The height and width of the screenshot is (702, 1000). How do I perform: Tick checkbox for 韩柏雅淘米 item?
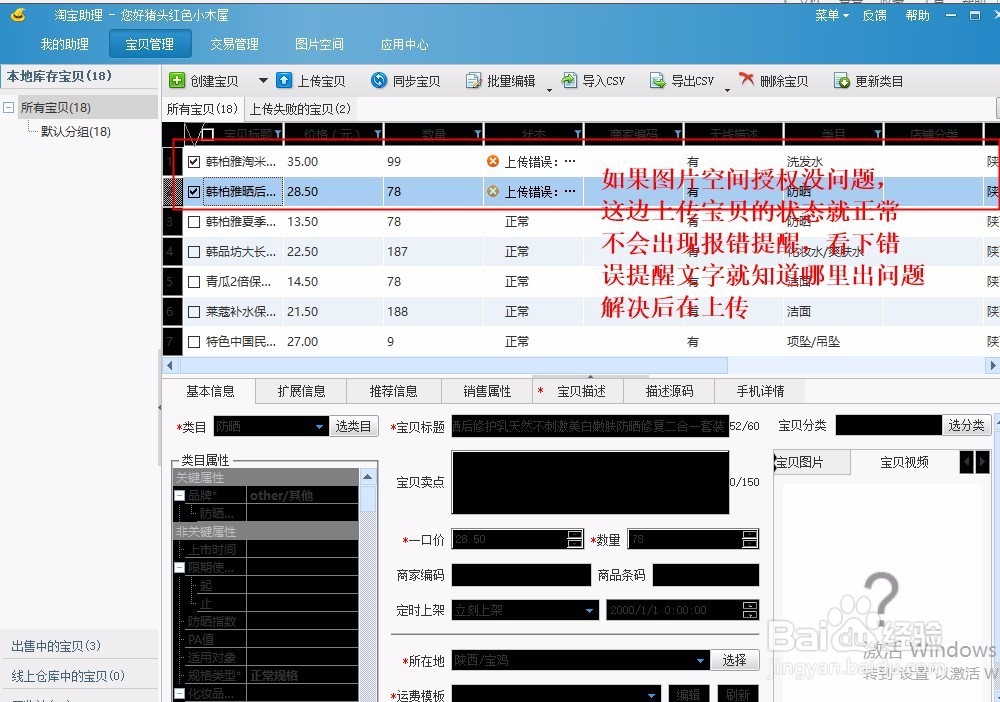[194, 161]
